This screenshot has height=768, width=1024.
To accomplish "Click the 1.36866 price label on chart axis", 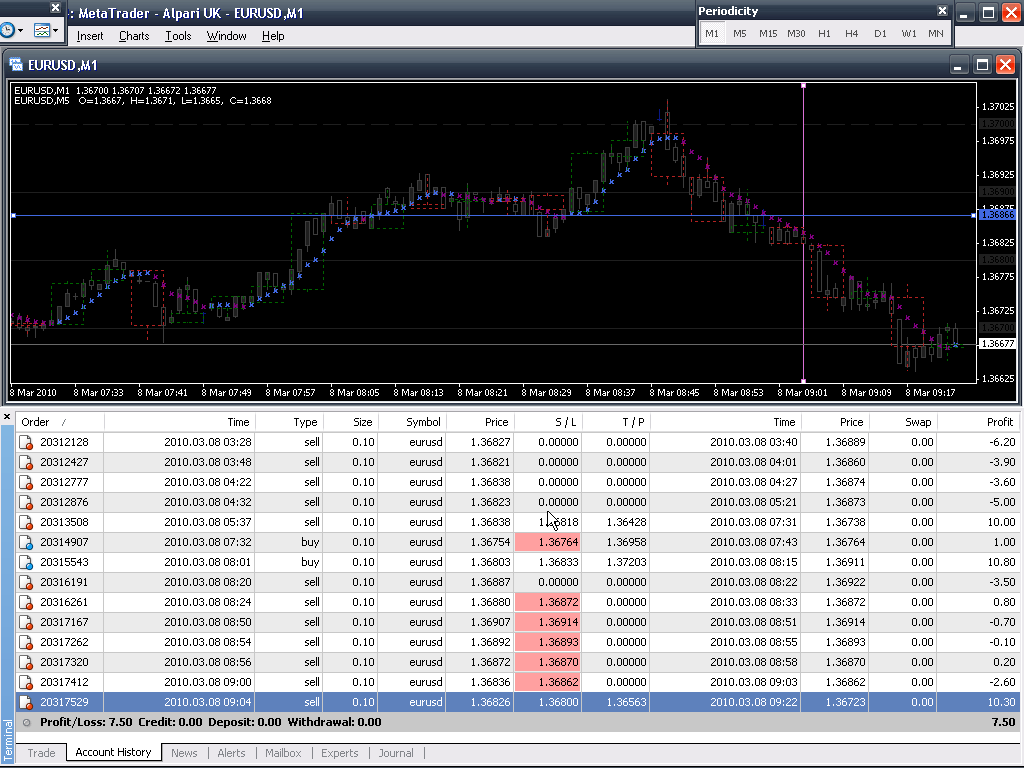I will click(x=996, y=215).
